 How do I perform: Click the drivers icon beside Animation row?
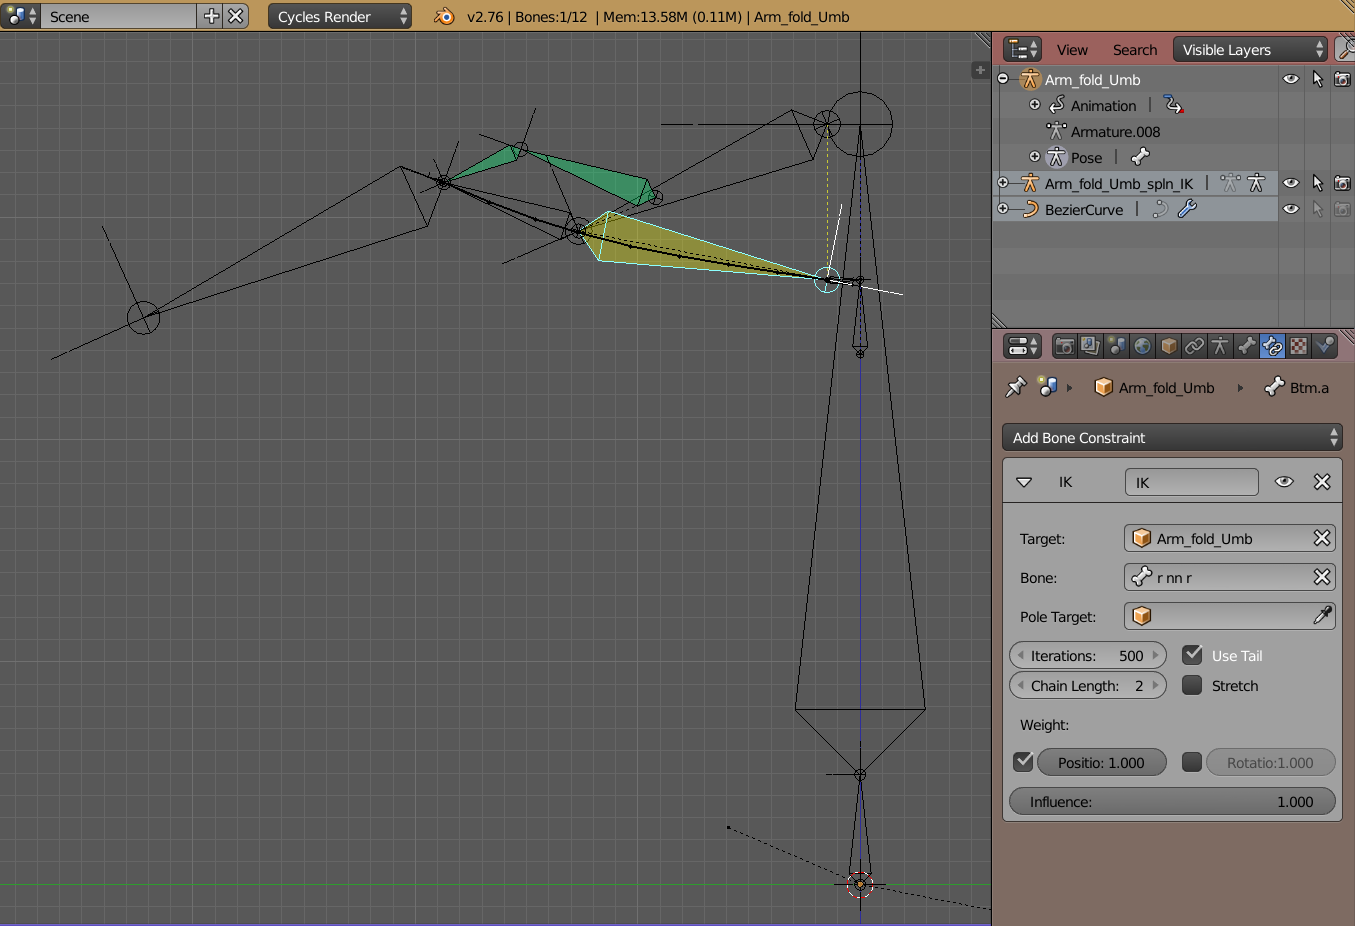(1173, 105)
